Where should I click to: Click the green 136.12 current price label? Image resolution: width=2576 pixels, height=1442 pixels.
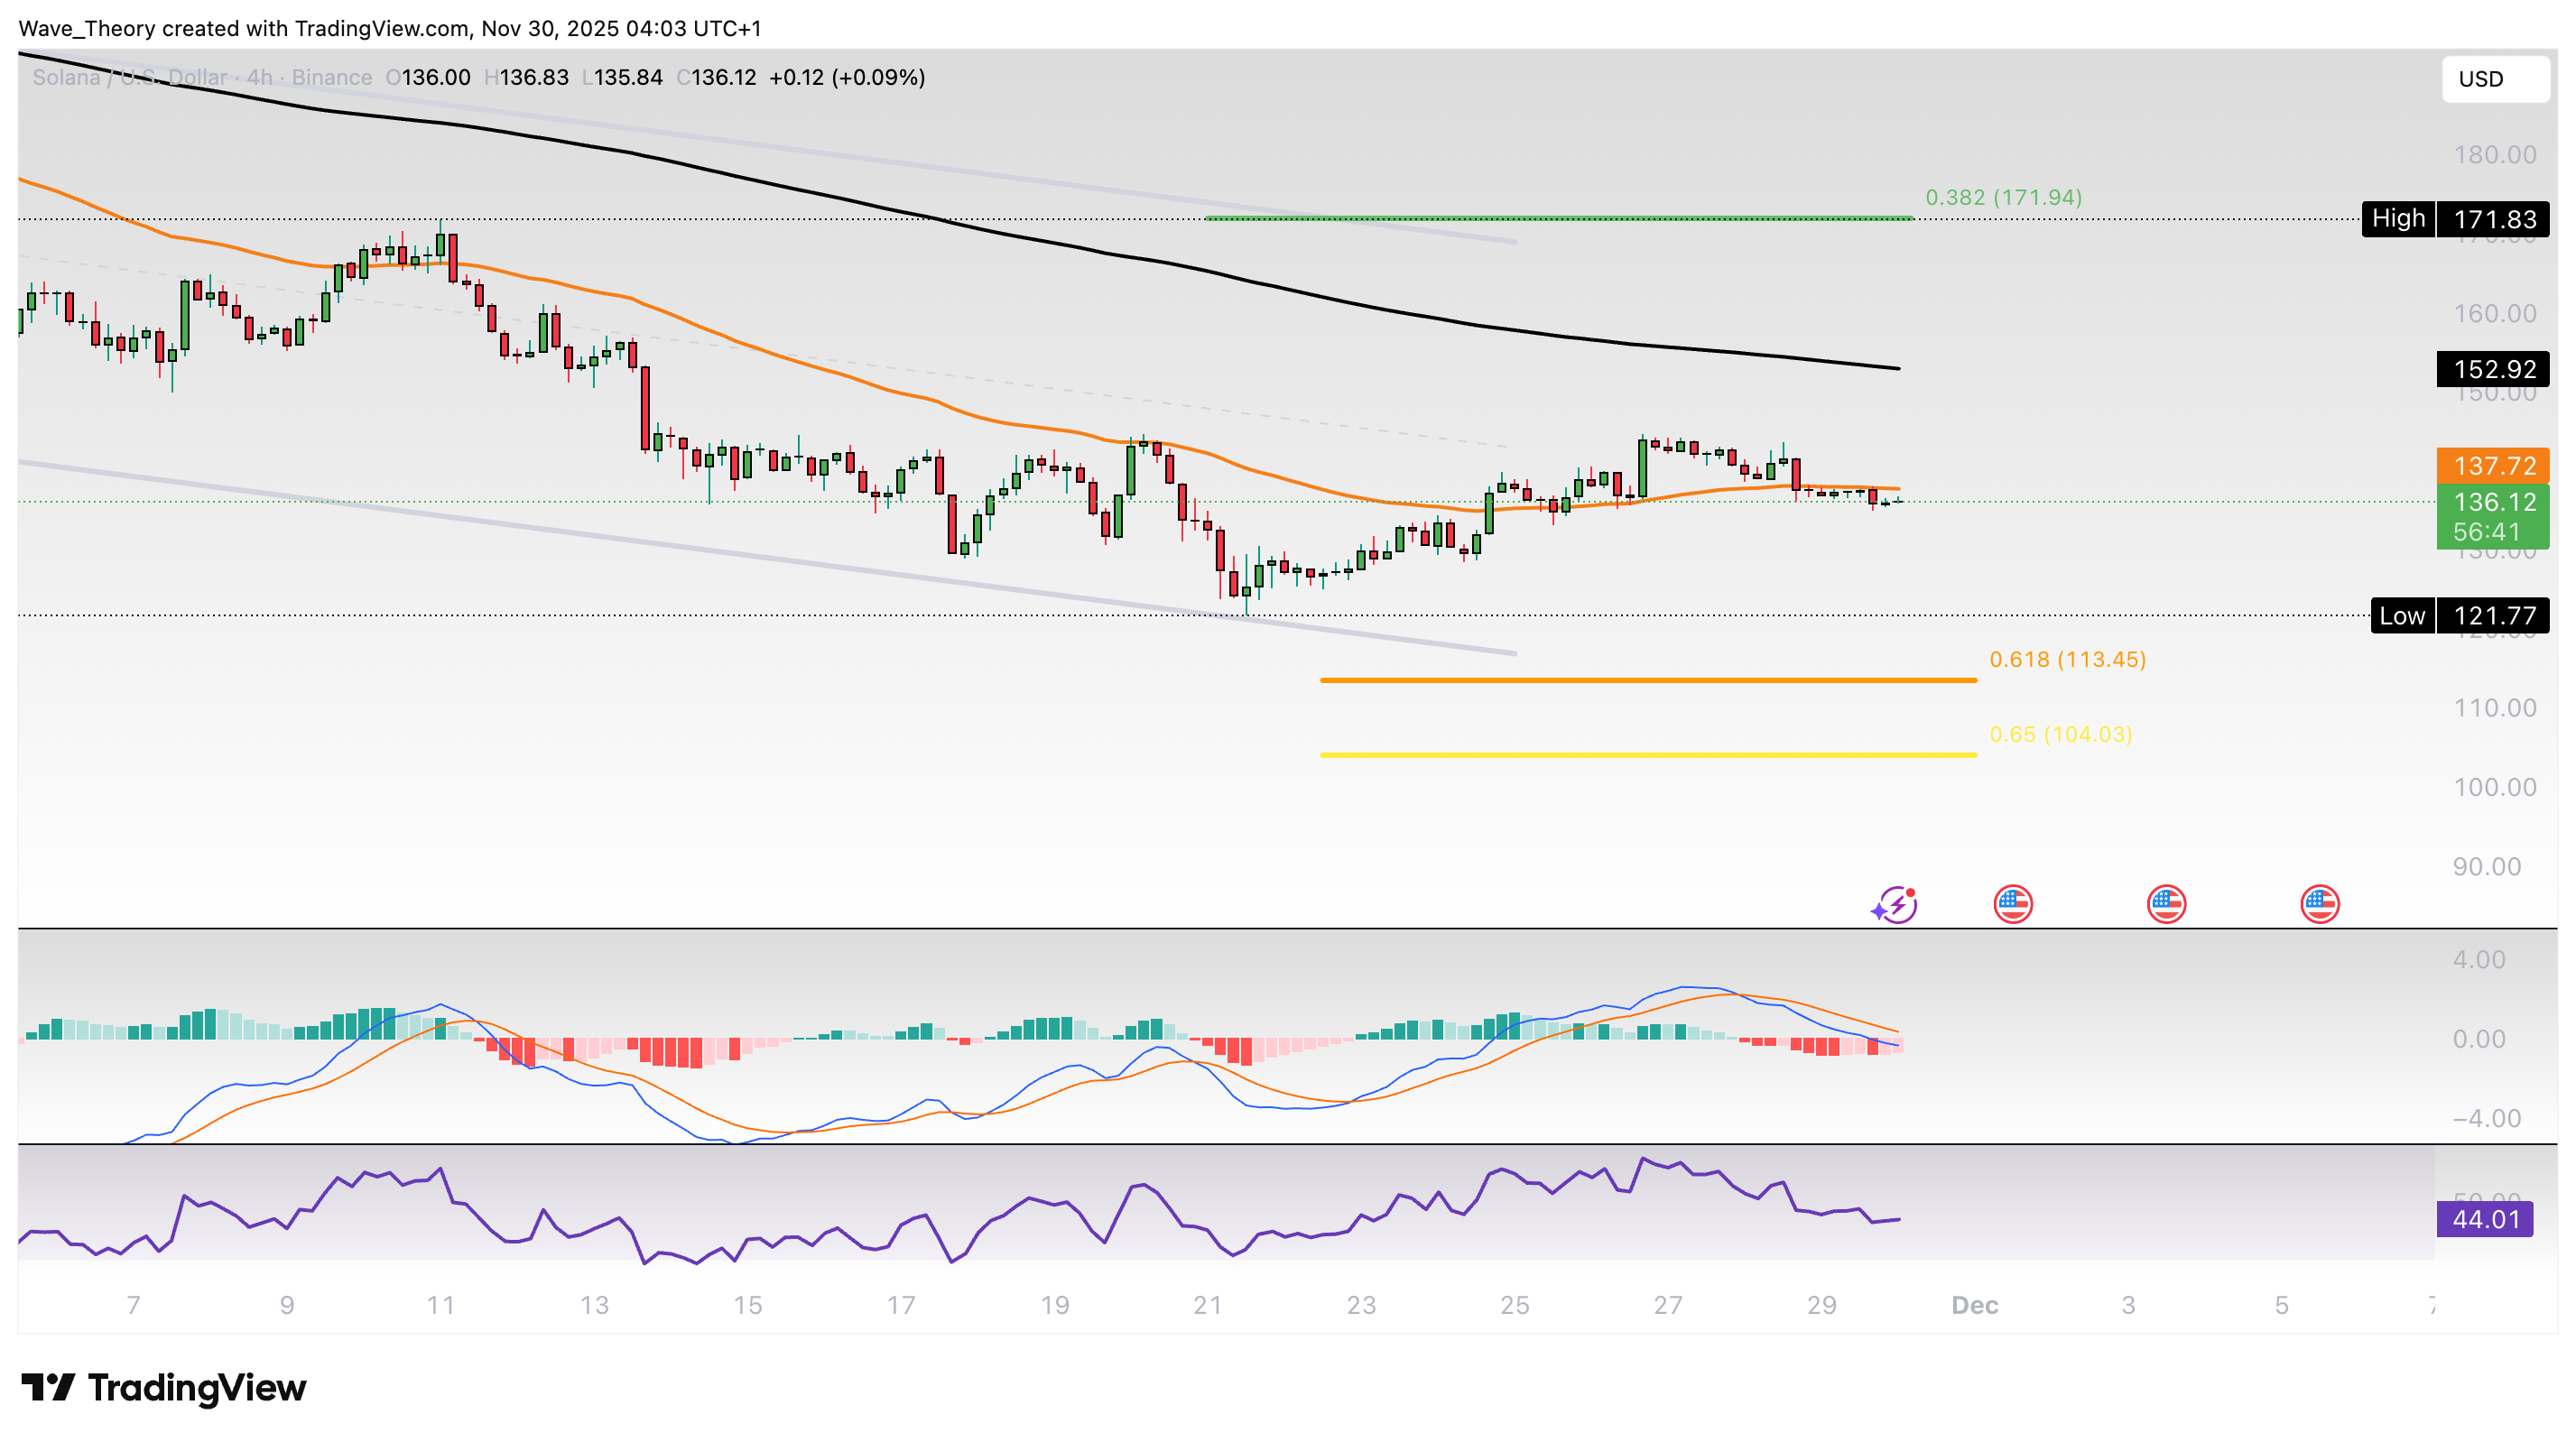click(x=2493, y=502)
